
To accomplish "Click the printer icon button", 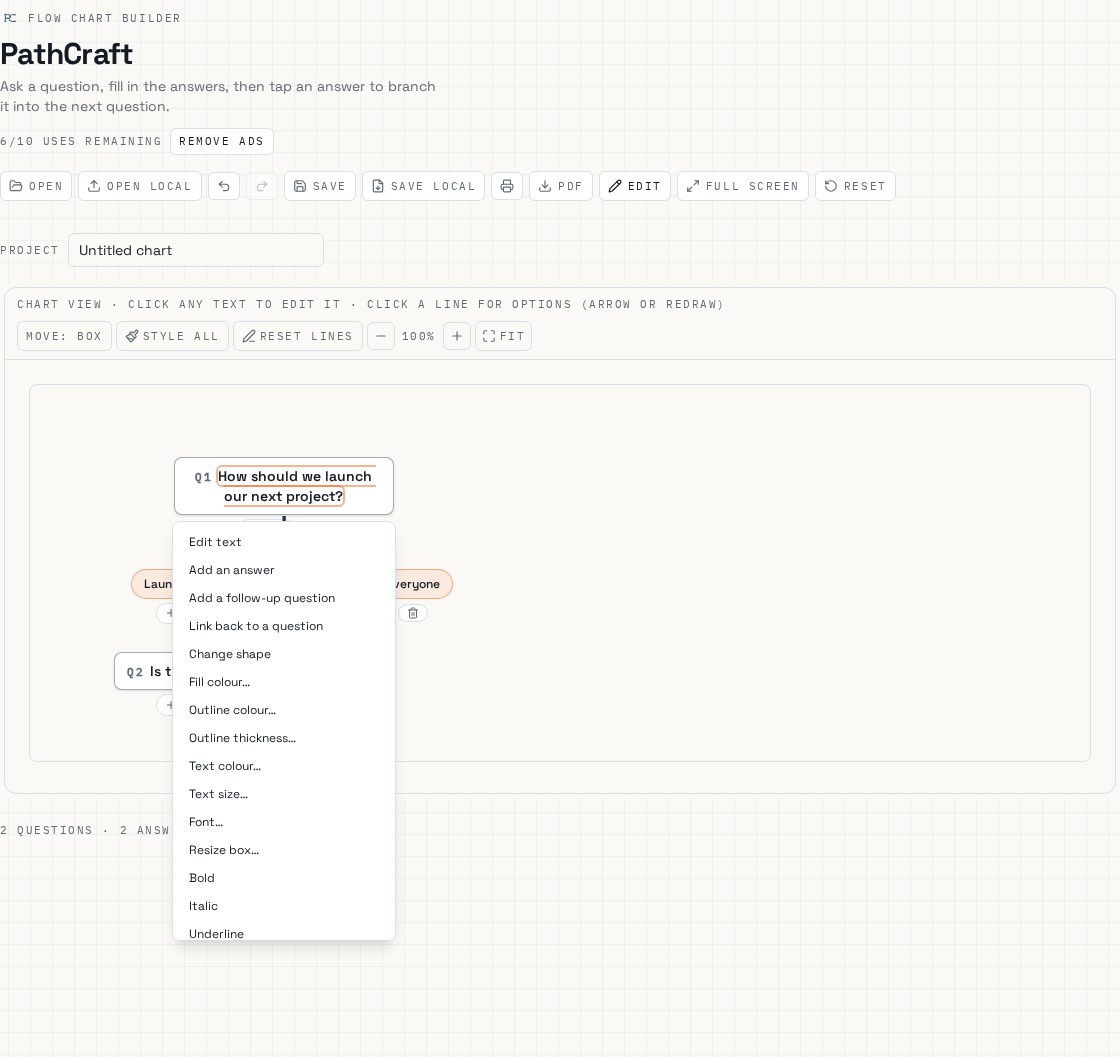I will pos(506,186).
